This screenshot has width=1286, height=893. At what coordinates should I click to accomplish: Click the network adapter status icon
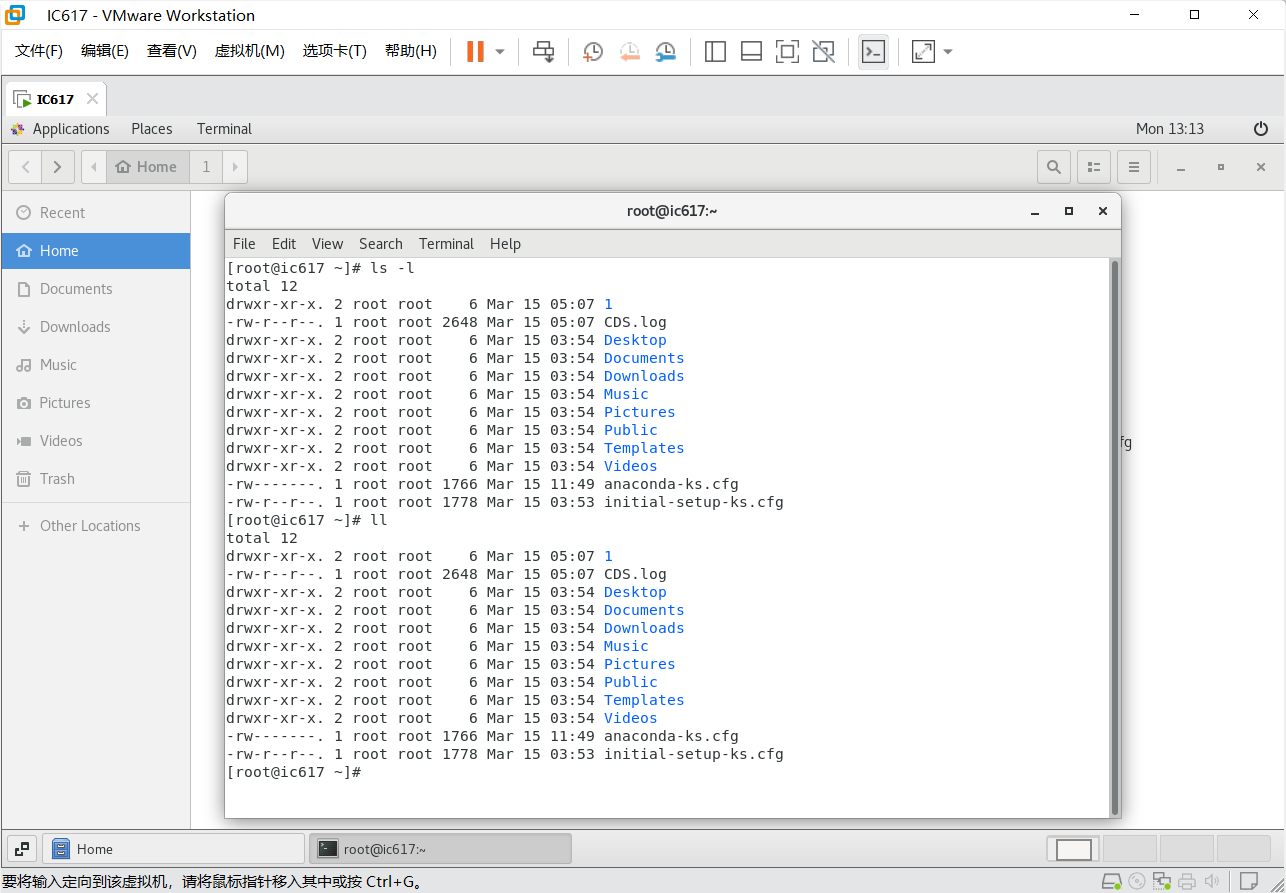click(1161, 882)
